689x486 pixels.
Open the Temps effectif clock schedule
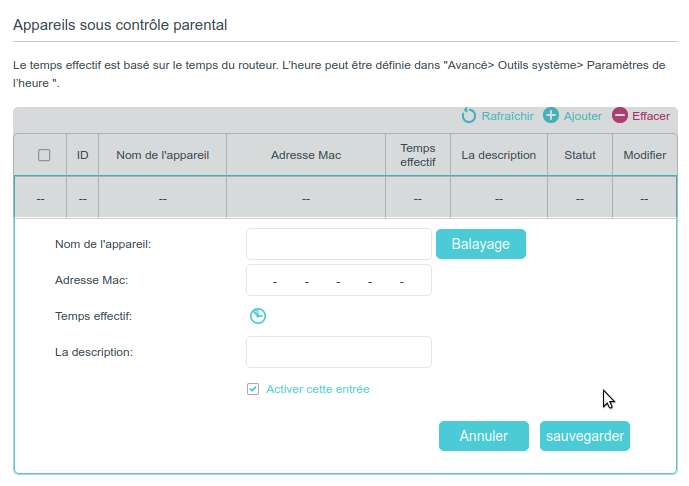tap(258, 316)
